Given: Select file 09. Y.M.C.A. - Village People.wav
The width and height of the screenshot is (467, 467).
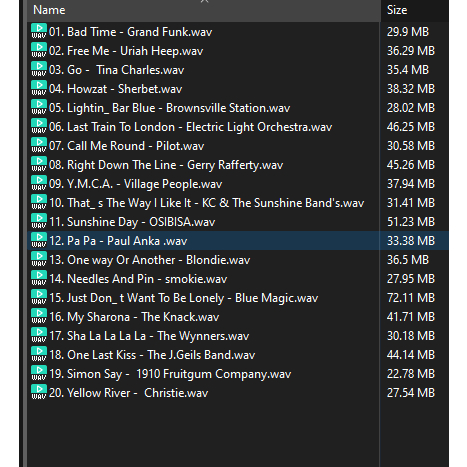Looking at the screenshot, I should 135,184.
